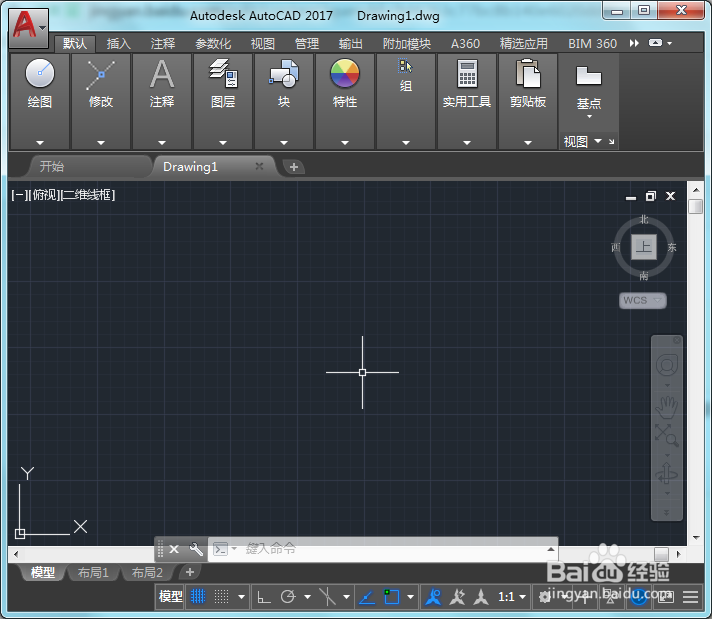
Task: Open the AutoCAD application menu button
Action: click(28, 27)
